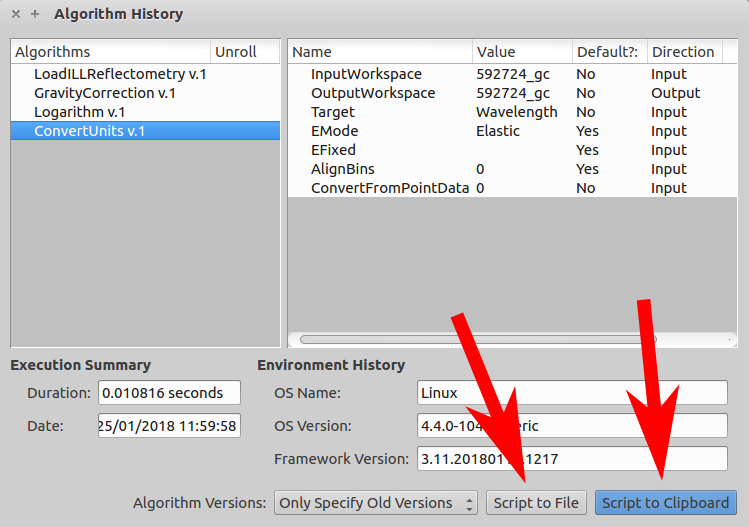Click the Duration field

pyautogui.click(x=169, y=393)
